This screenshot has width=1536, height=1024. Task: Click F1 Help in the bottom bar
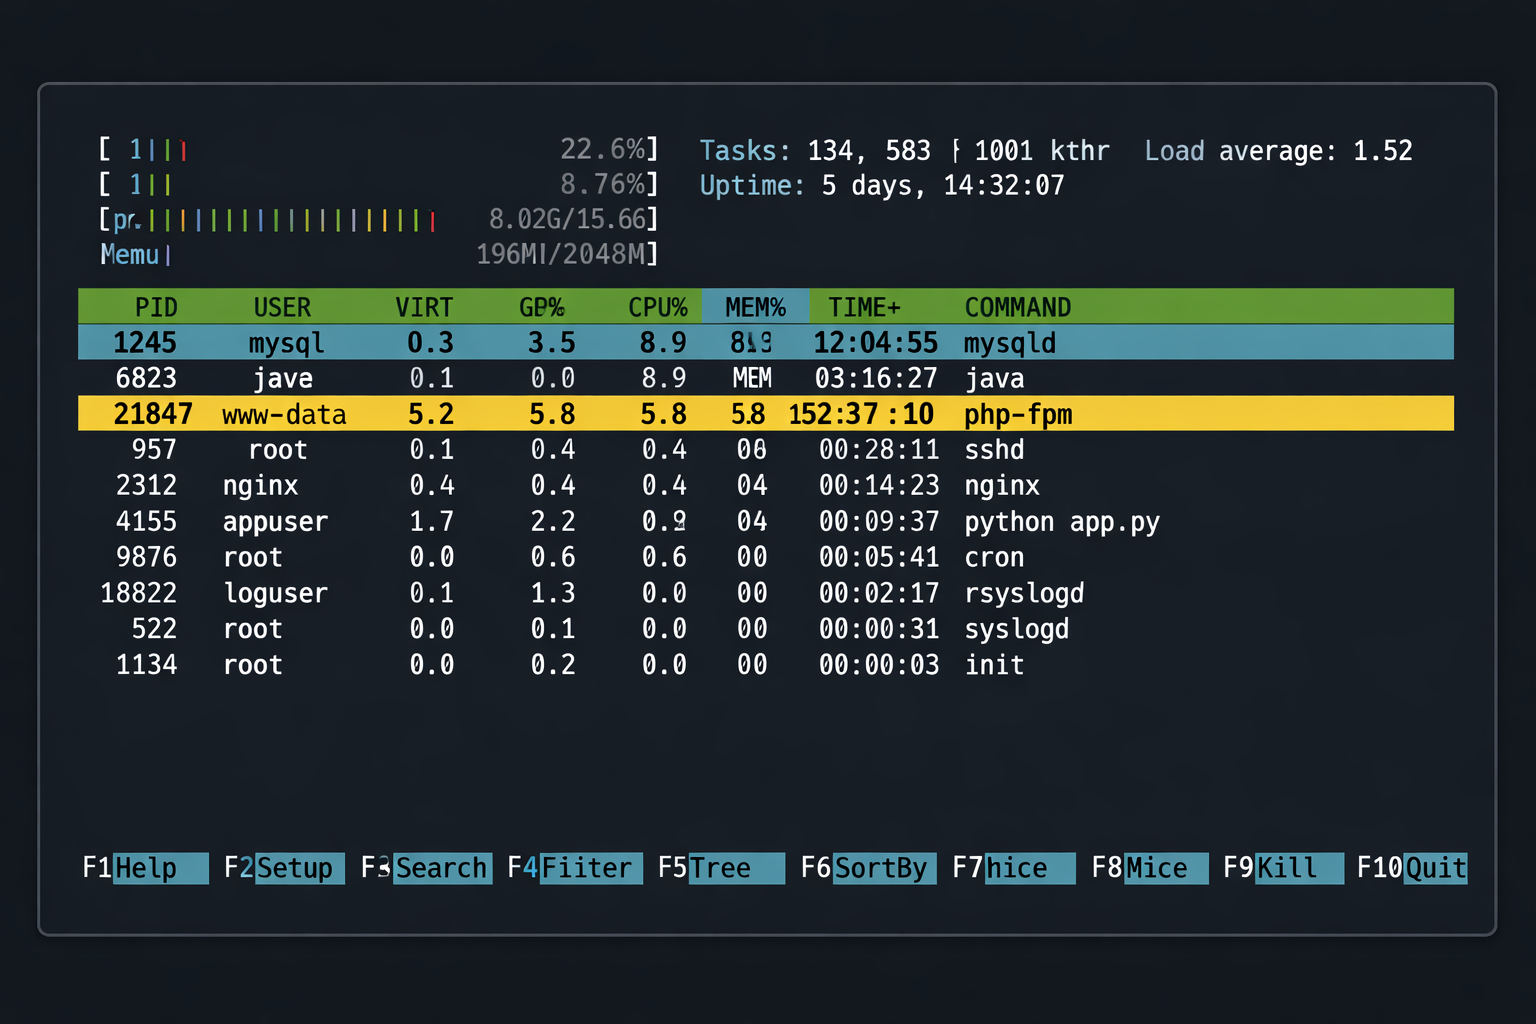(x=145, y=868)
